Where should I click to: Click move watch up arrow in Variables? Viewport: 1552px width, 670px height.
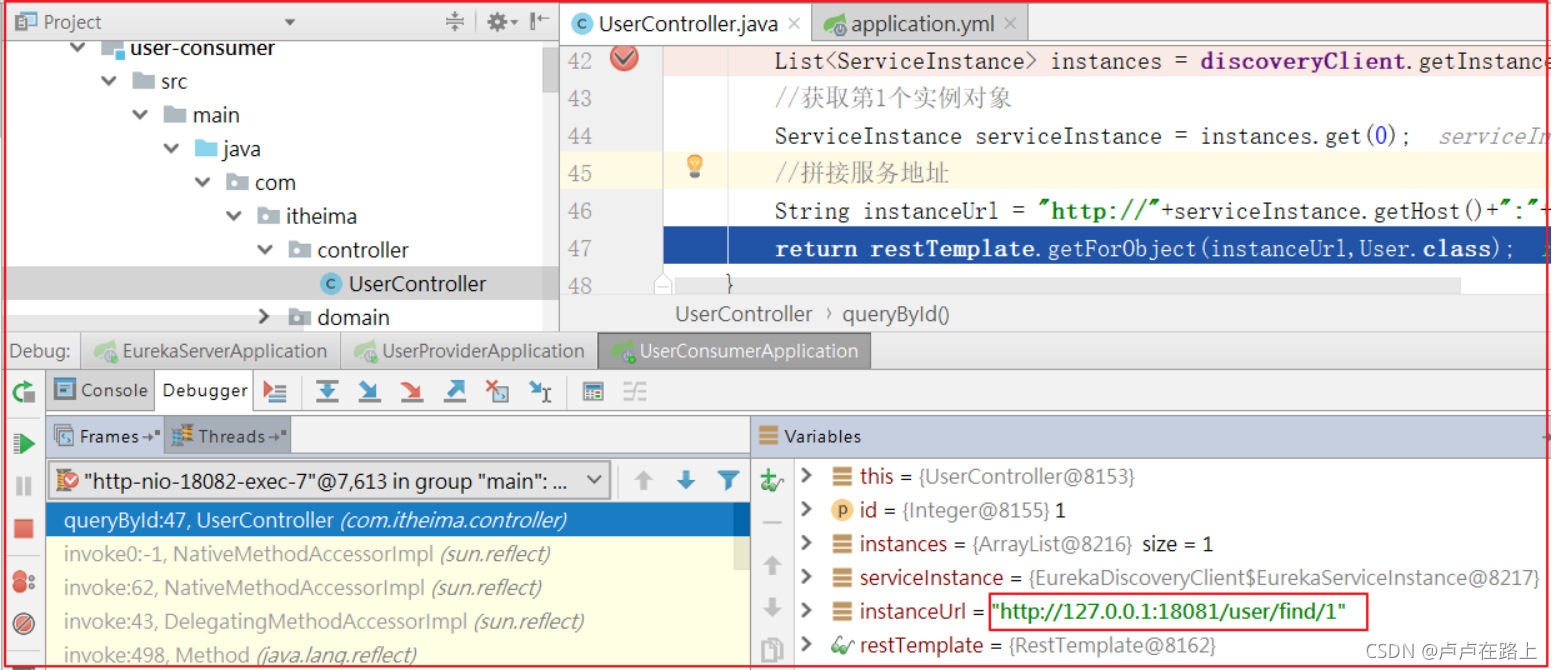[x=772, y=565]
